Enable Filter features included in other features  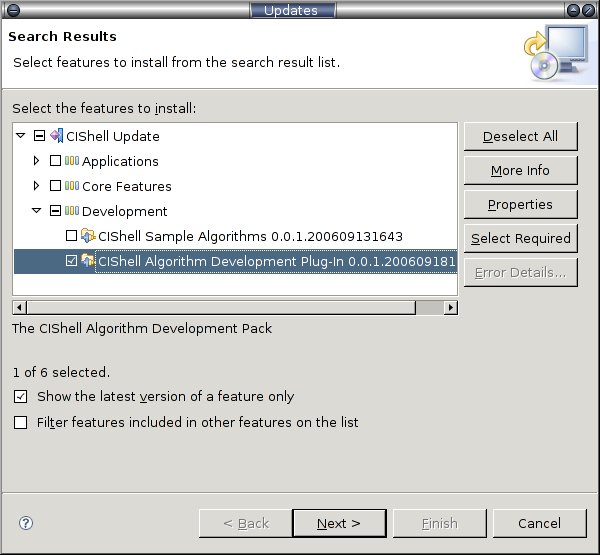(x=21, y=423)
